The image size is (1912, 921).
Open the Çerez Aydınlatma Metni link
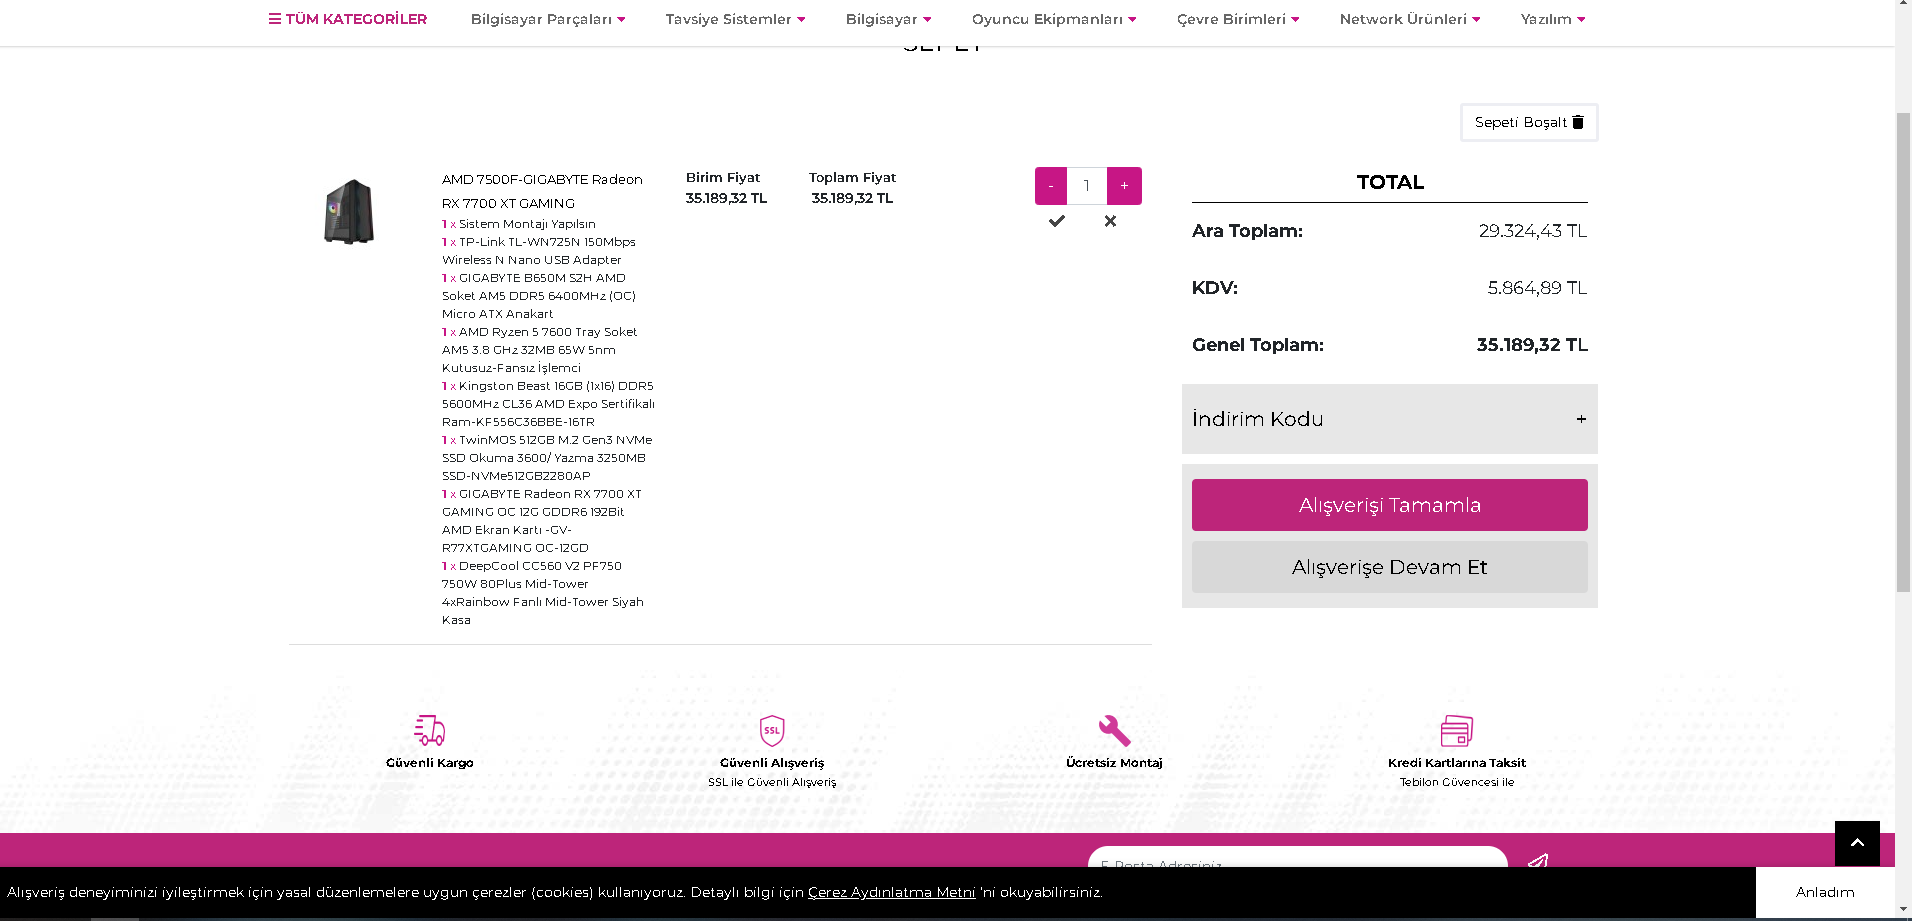tap(892, 892)
